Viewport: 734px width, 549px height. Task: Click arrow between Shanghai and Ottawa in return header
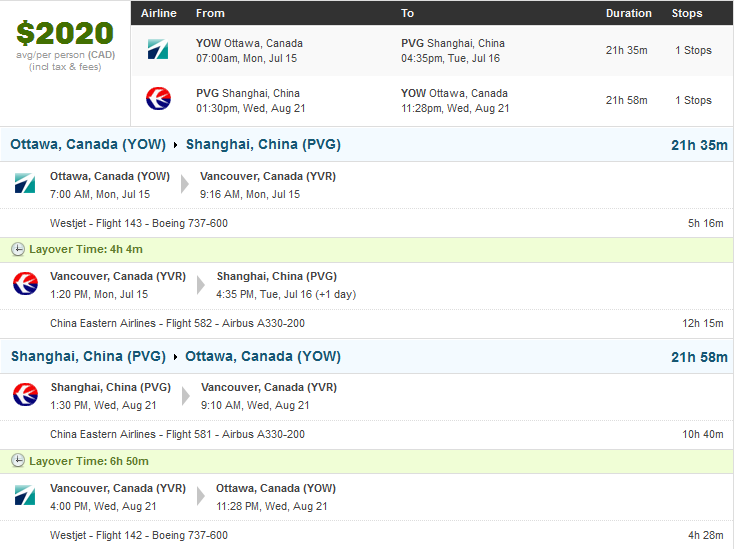click(x=176, y=357)
